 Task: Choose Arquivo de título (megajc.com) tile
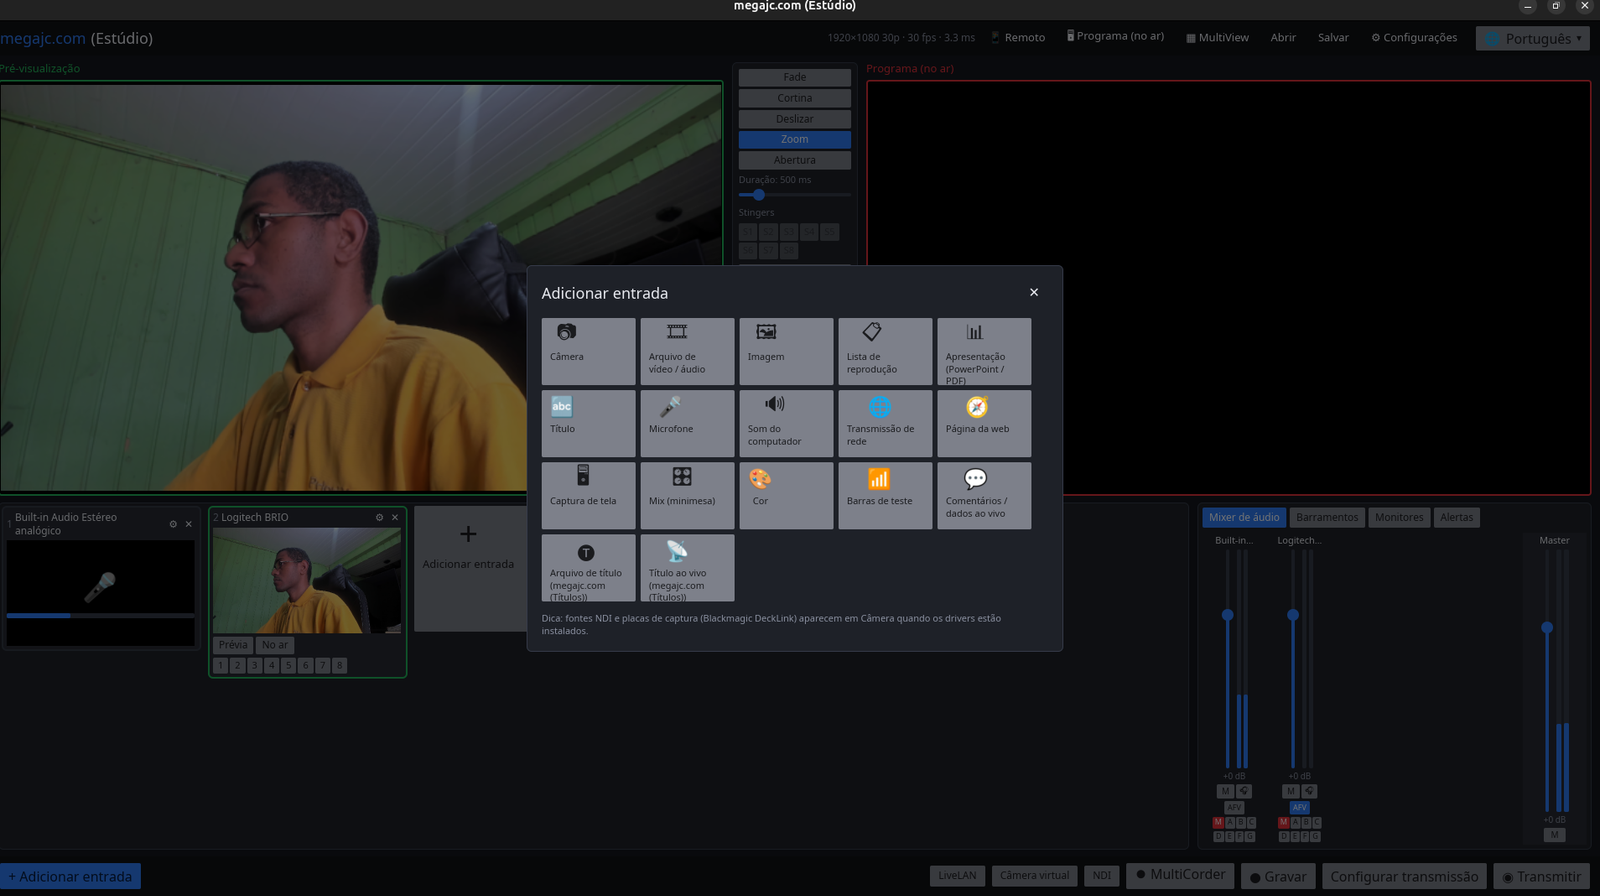[588, 567]
